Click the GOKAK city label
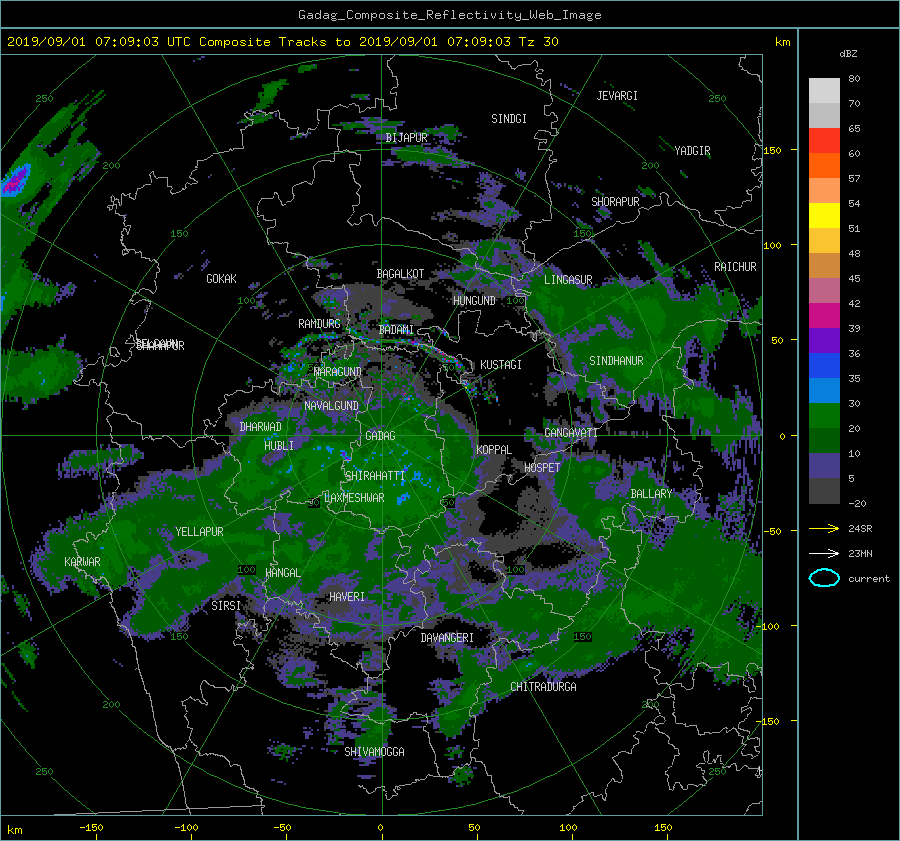This screenshot has width=900, height=841. point(221,278)
